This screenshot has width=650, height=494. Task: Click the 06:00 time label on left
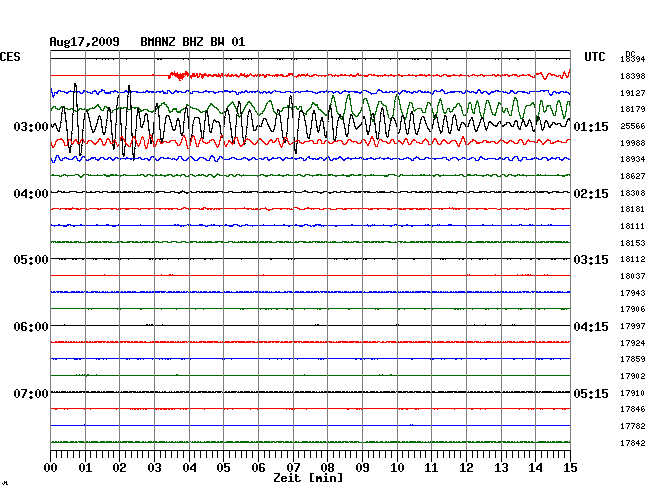click(x=31, y=327)
